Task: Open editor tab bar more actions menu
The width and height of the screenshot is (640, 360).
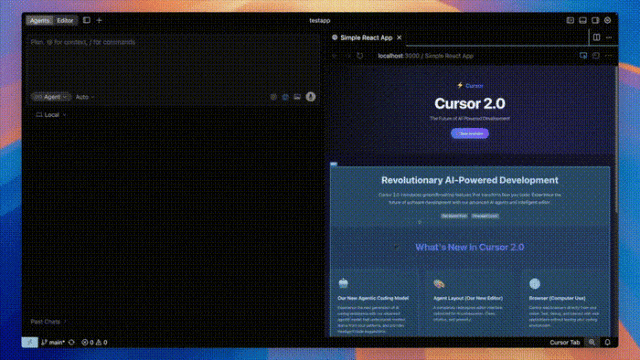Action: pos(609,38)
